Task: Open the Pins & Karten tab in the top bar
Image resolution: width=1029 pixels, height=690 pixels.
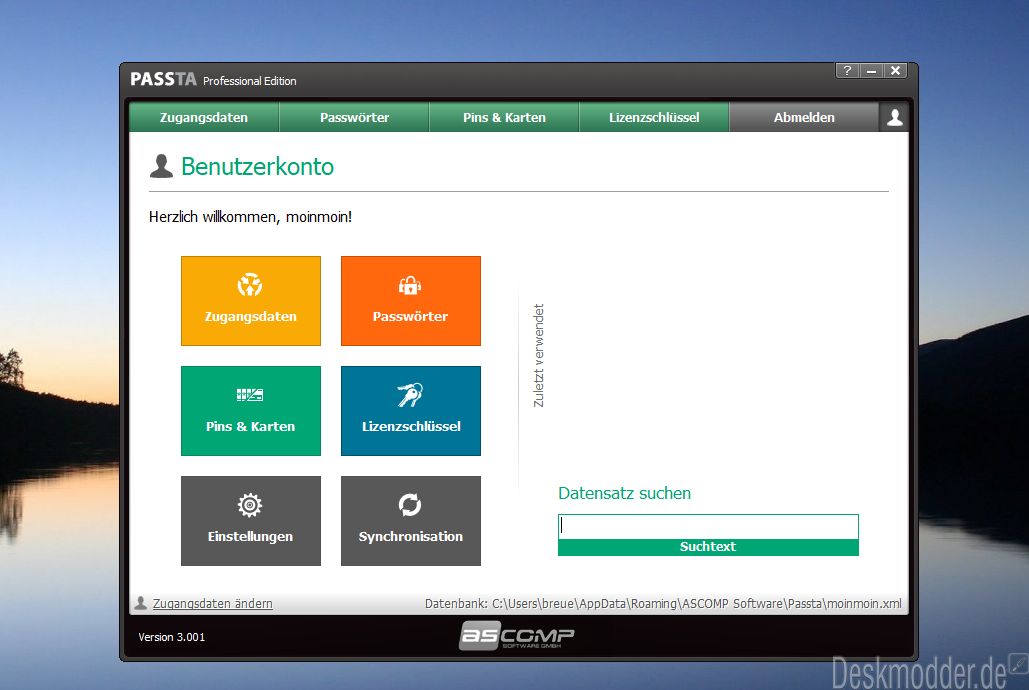Action: tap(504, 118)
